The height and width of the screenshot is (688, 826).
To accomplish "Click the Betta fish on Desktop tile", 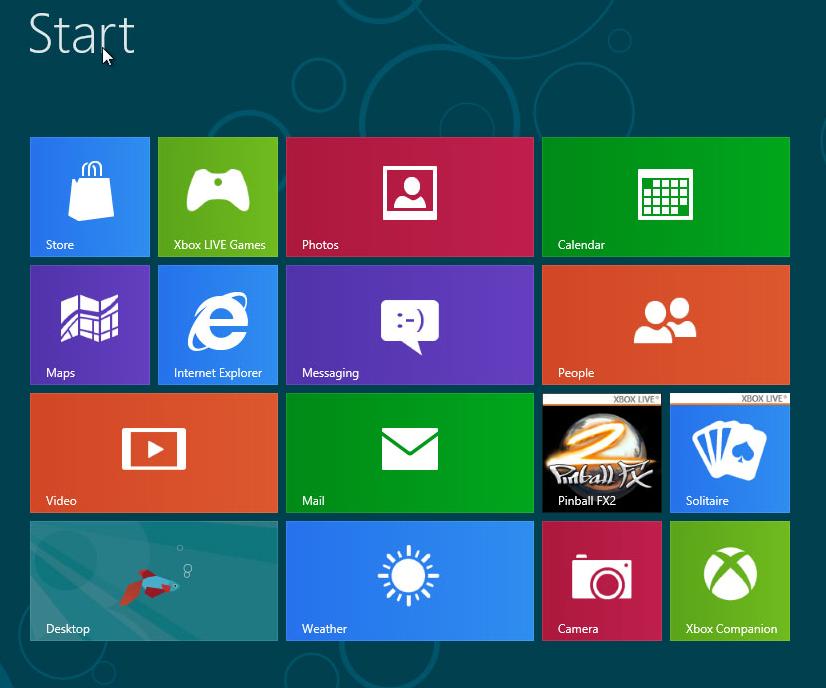I will pyautogui.click(x=147, y=587).
